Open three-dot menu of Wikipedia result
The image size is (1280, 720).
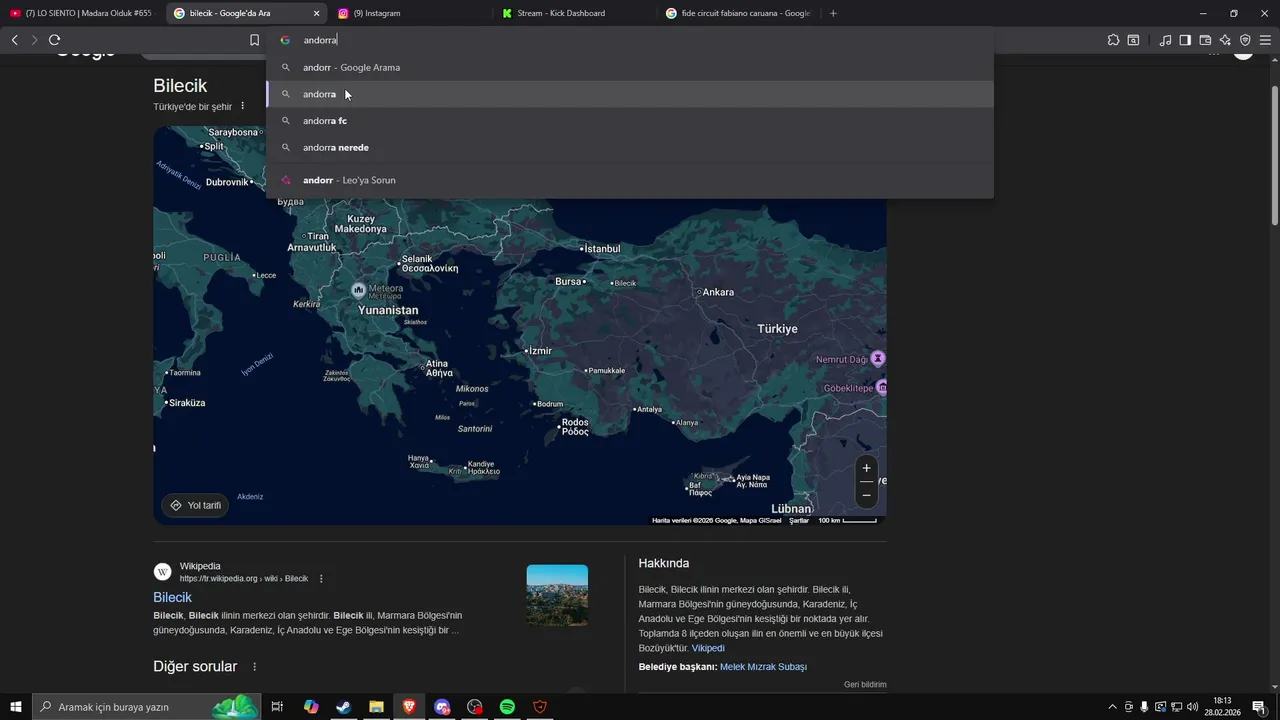tap(321, 579)
